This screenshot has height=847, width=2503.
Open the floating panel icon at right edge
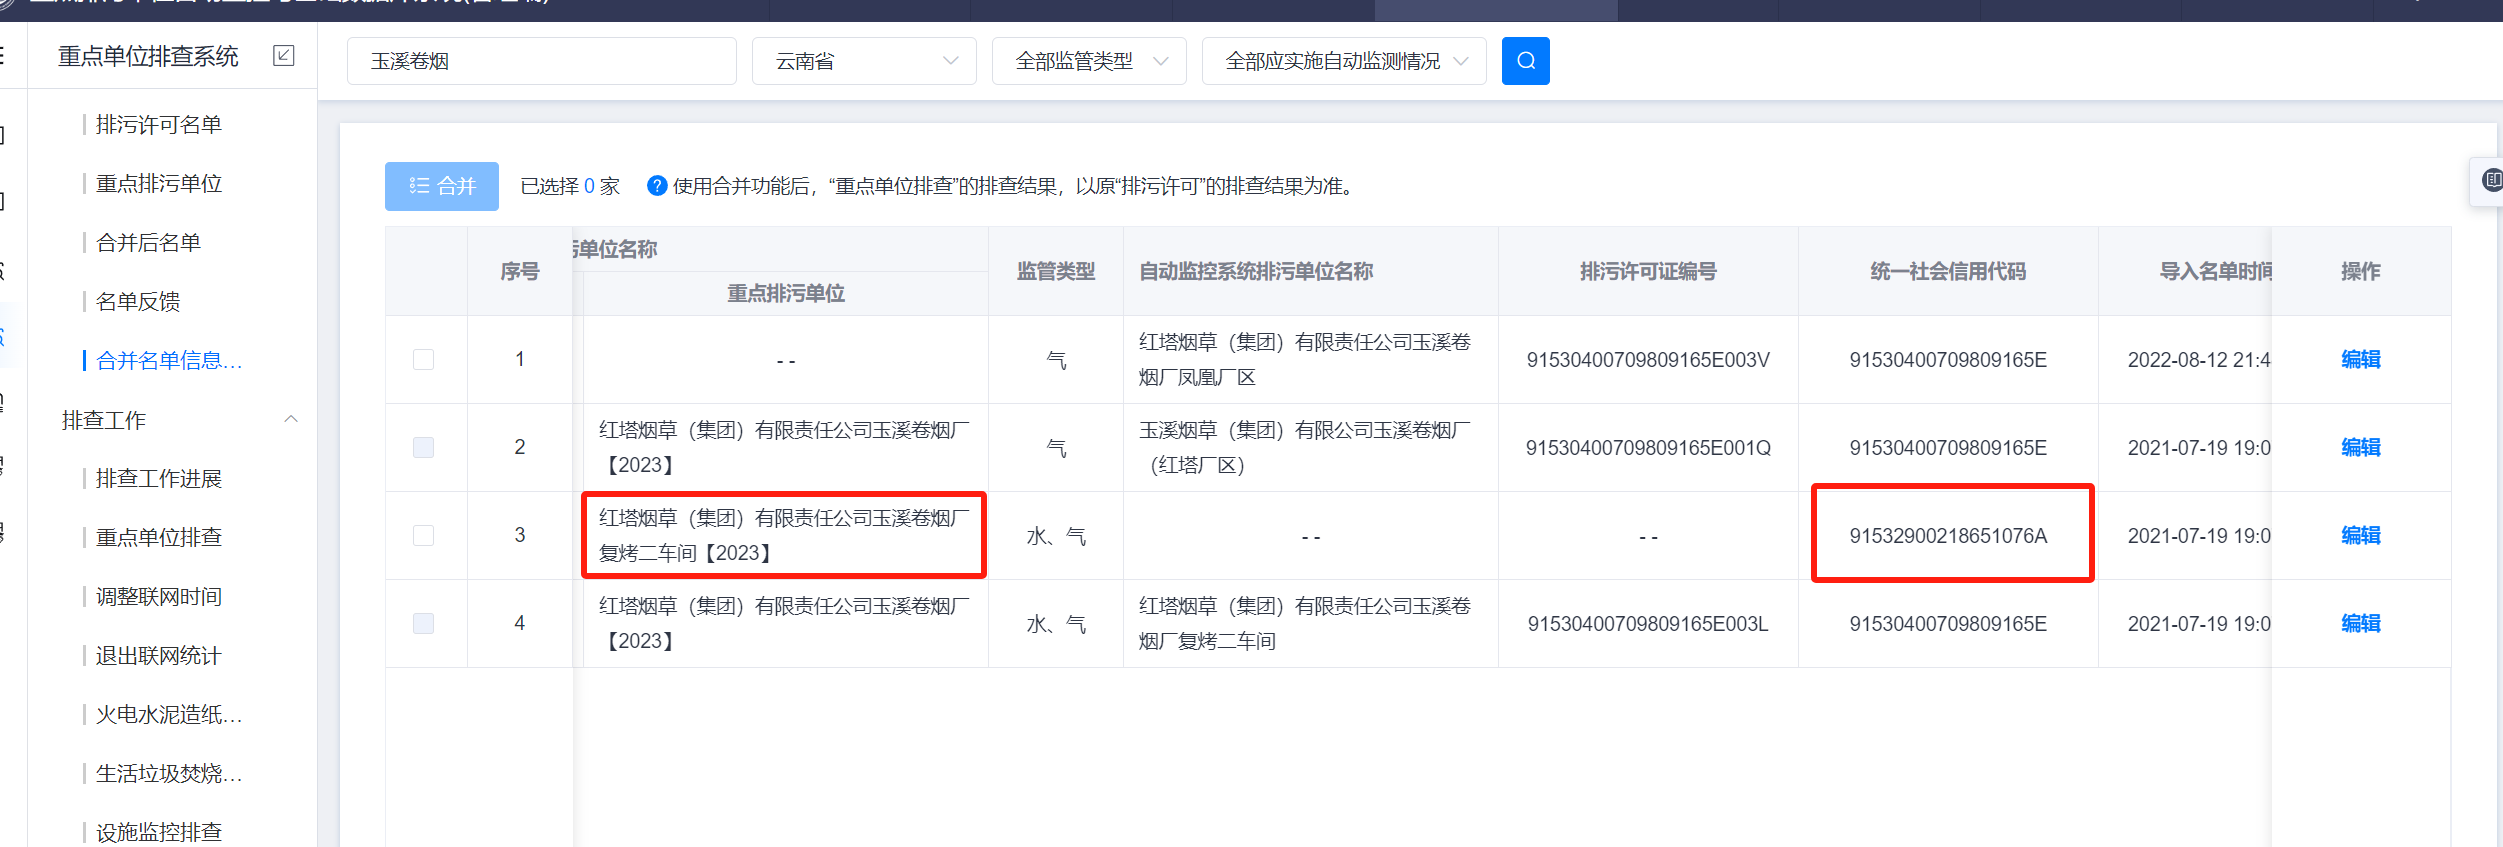pyautogui.click(x=2491, y=181)
